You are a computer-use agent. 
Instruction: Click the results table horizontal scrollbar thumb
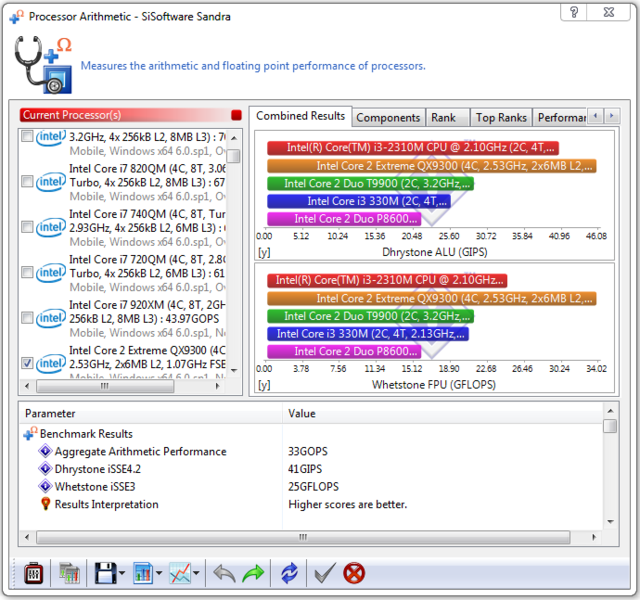pyautogui.click(x=303, y=537)
